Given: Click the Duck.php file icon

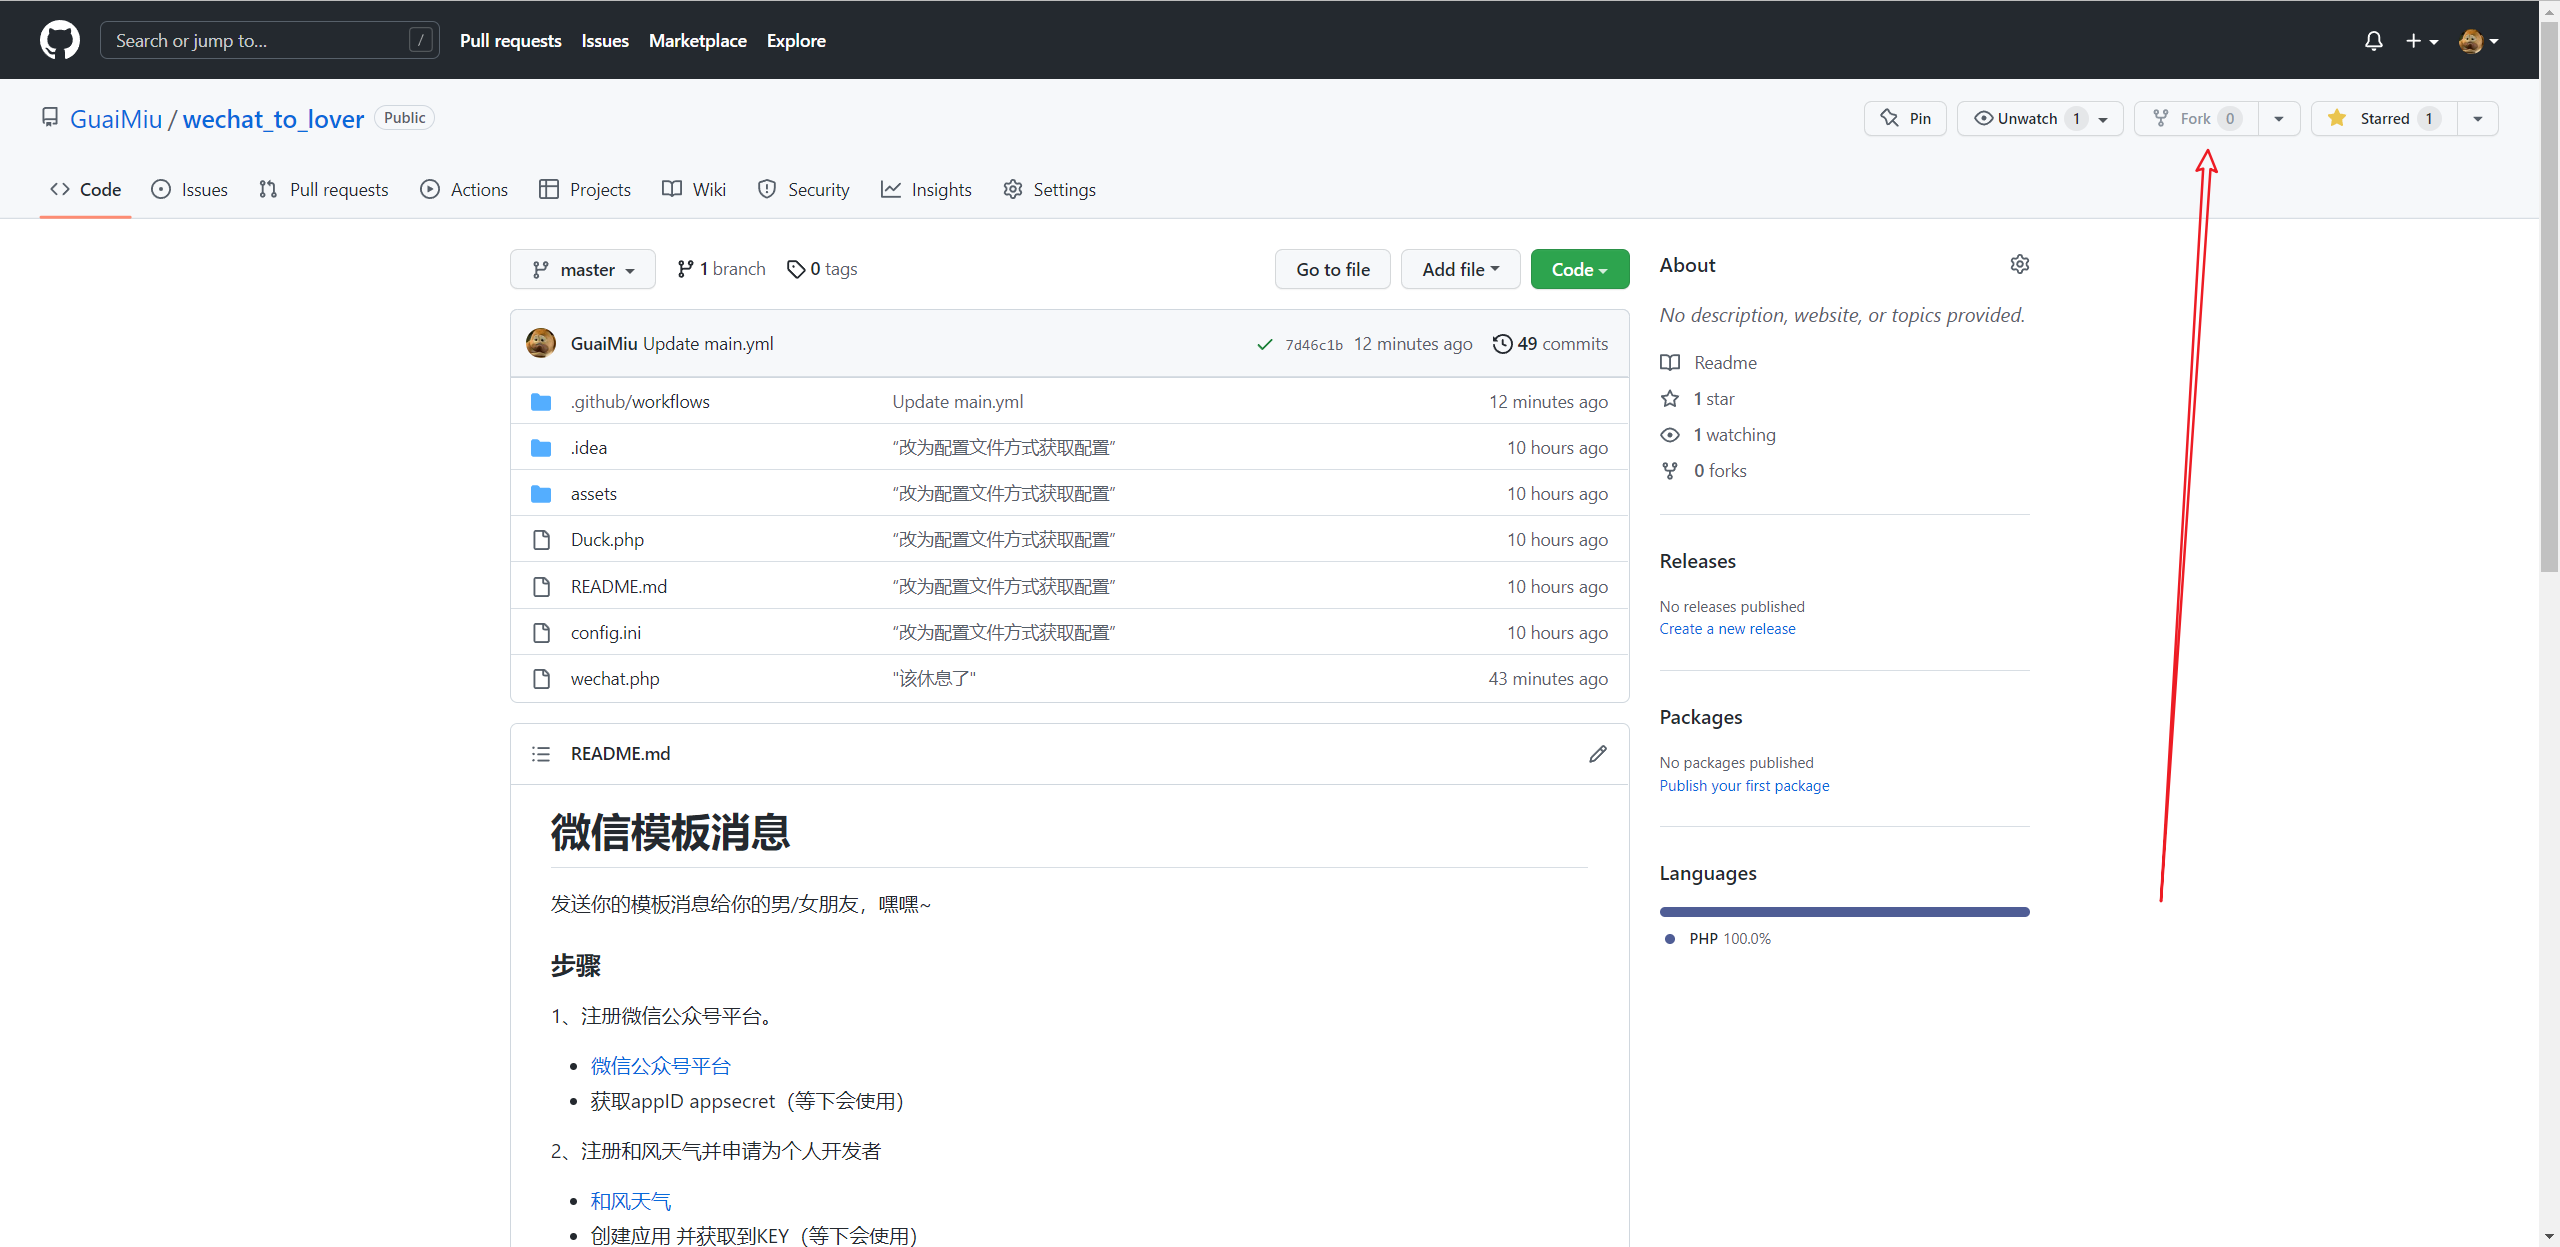Looking at the screenshot, I should 541,540.
